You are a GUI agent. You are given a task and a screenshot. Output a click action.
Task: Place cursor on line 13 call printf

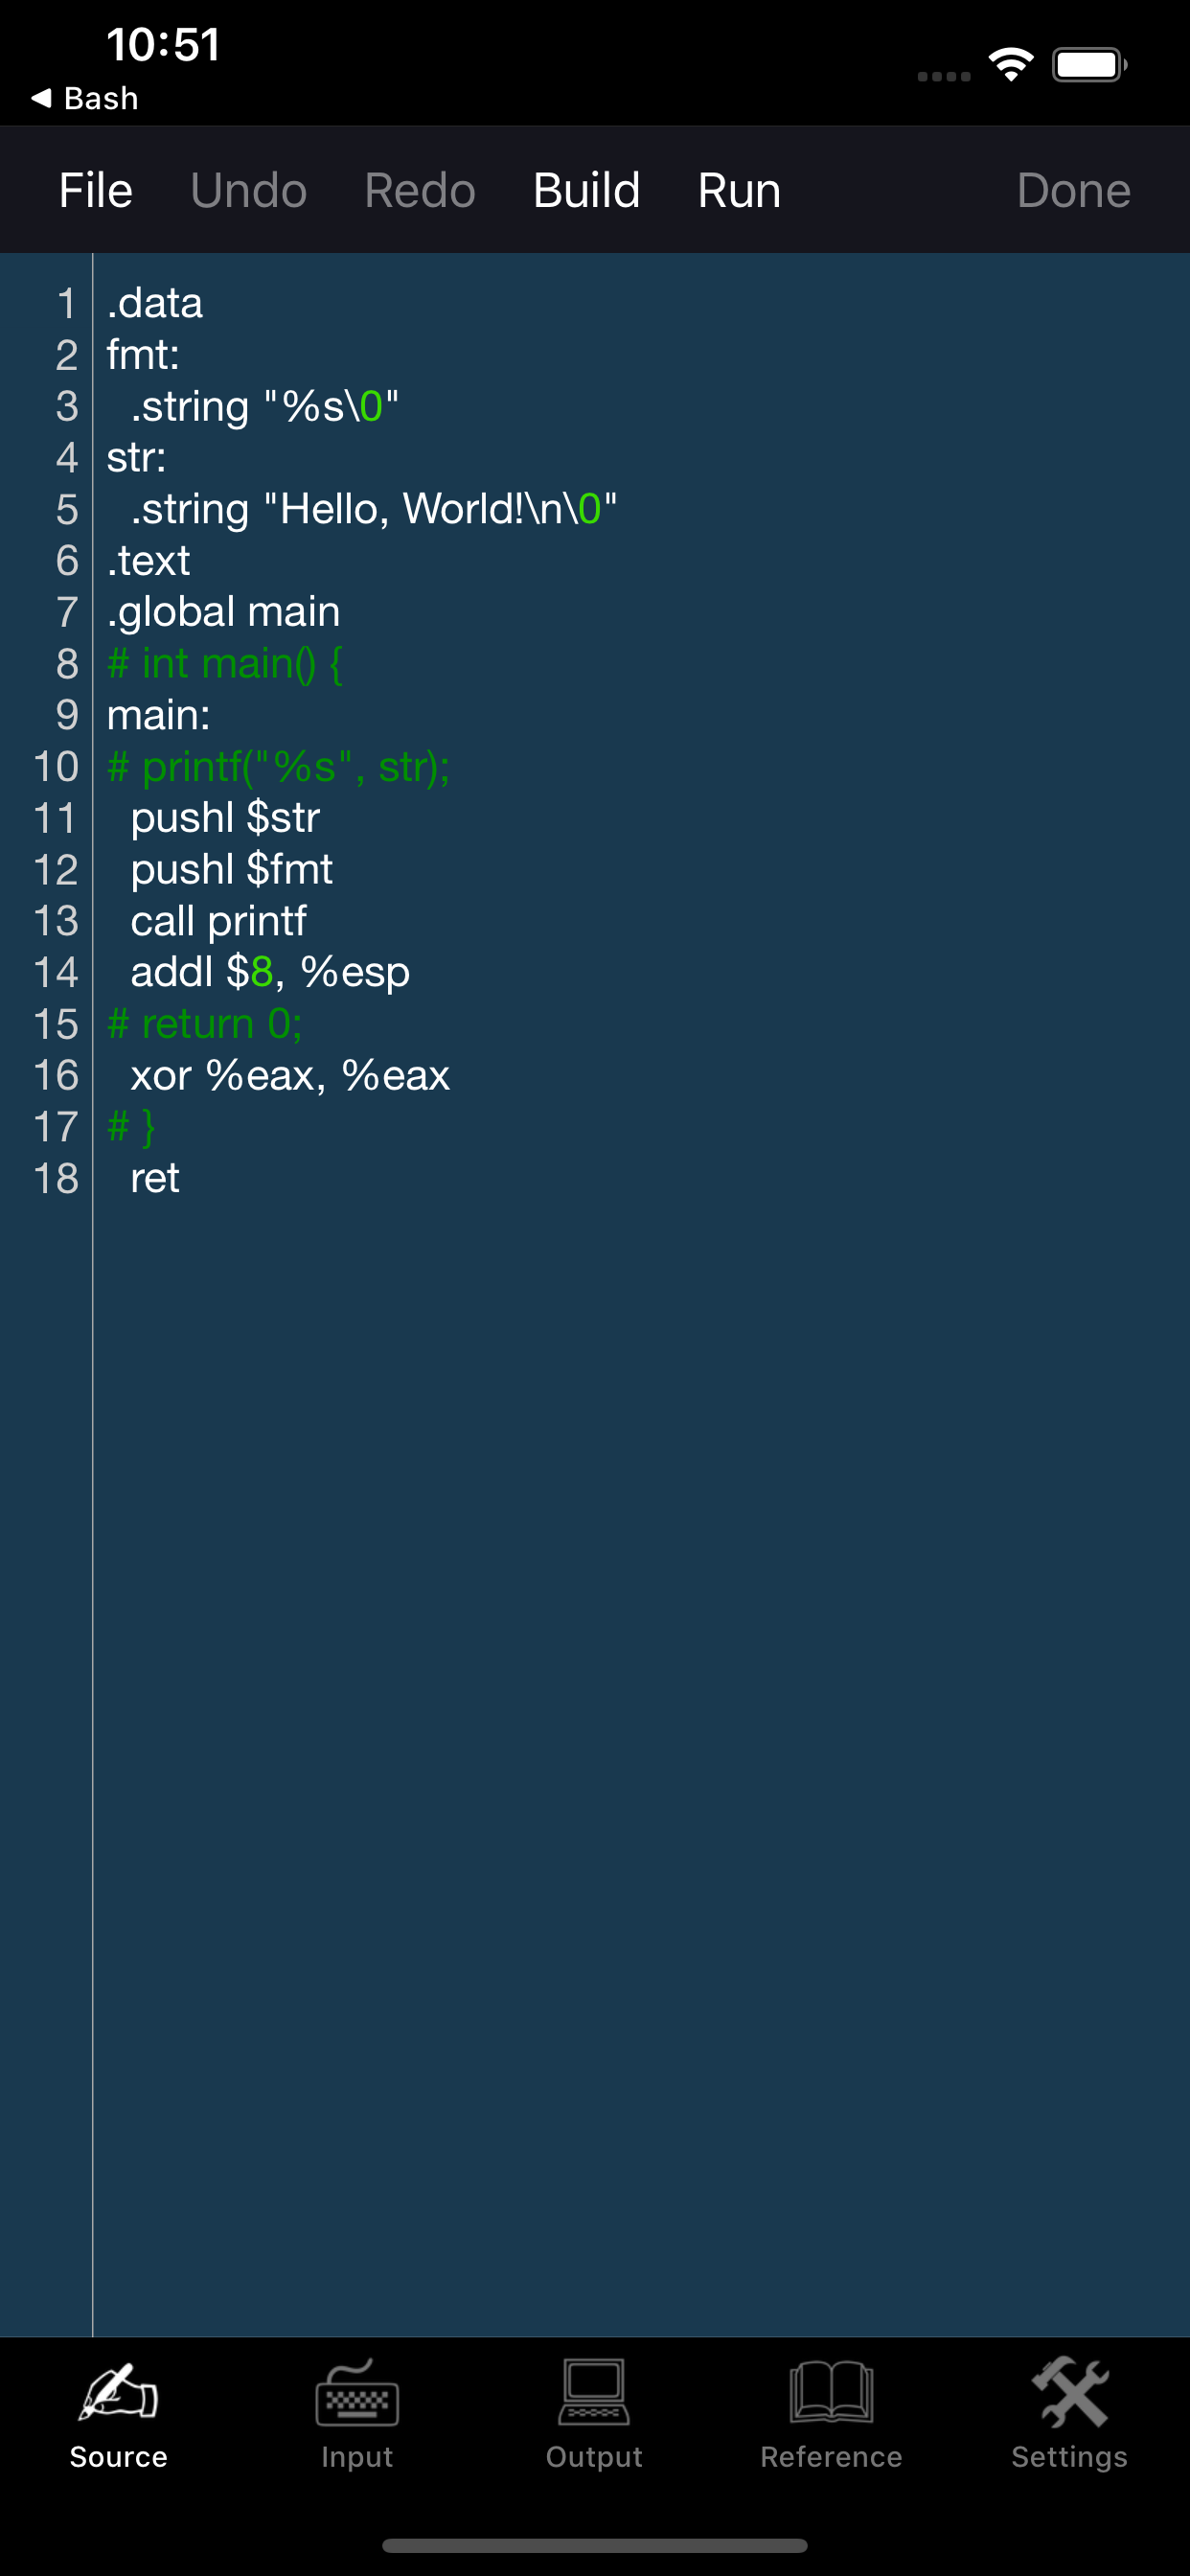(219, 920)
